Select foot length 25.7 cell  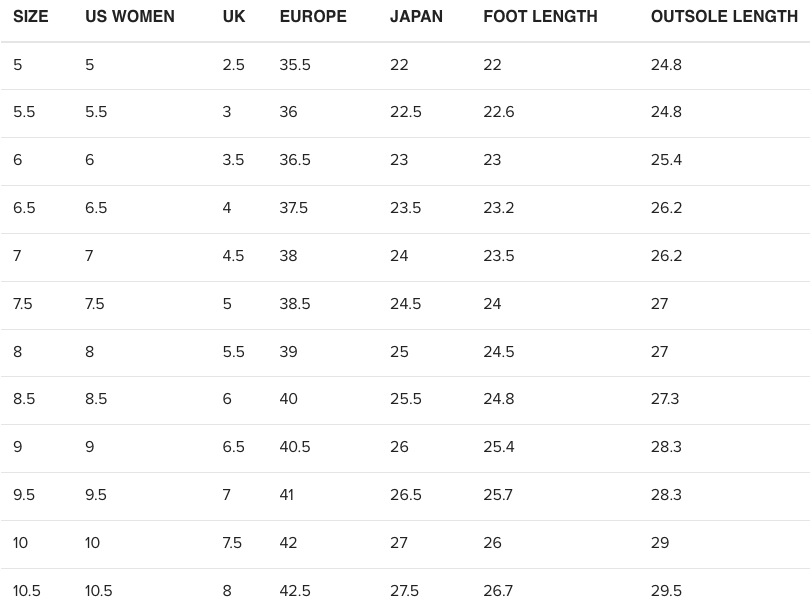coord(498,495)
